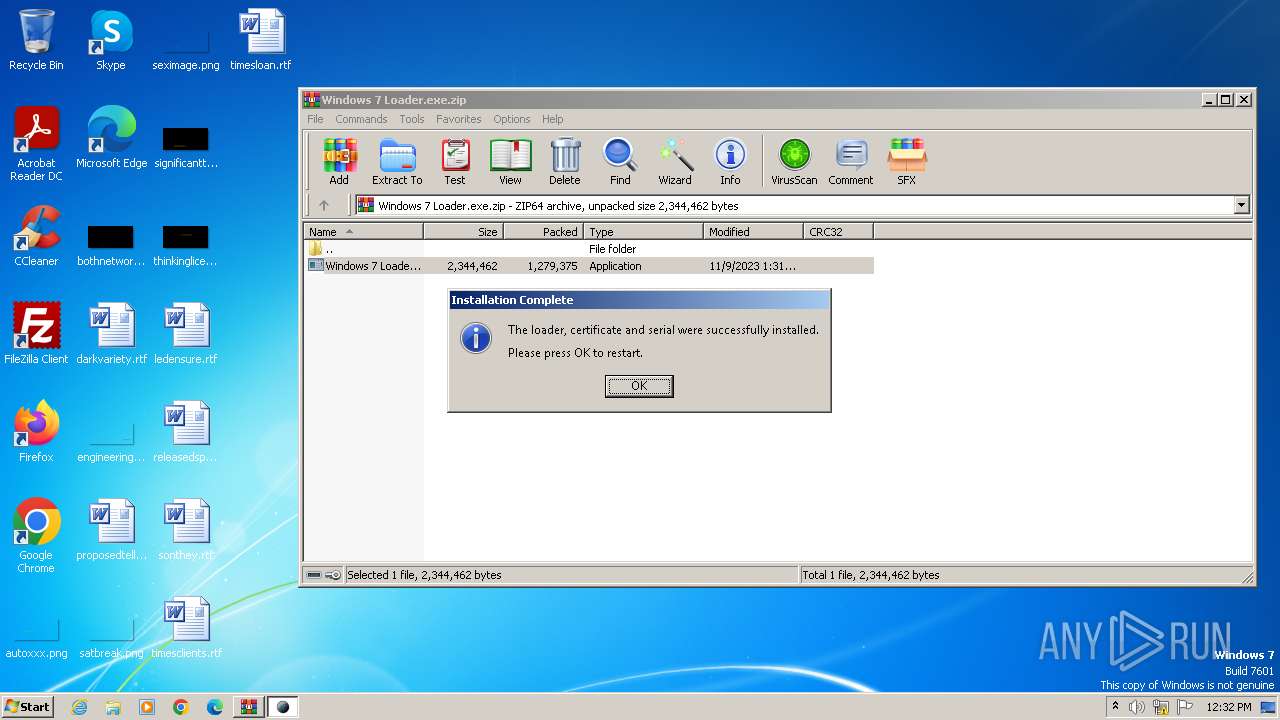Screen dimensions: 1280x720
Task: Open the Favorites menu
Action: (458, 119)
